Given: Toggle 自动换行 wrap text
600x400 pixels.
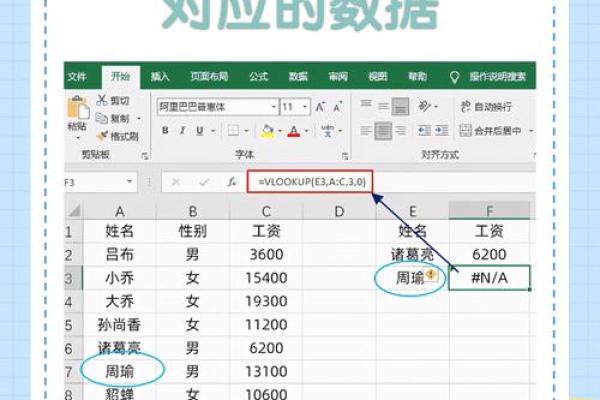Looking at the screenshot, I should click(486, 107).
